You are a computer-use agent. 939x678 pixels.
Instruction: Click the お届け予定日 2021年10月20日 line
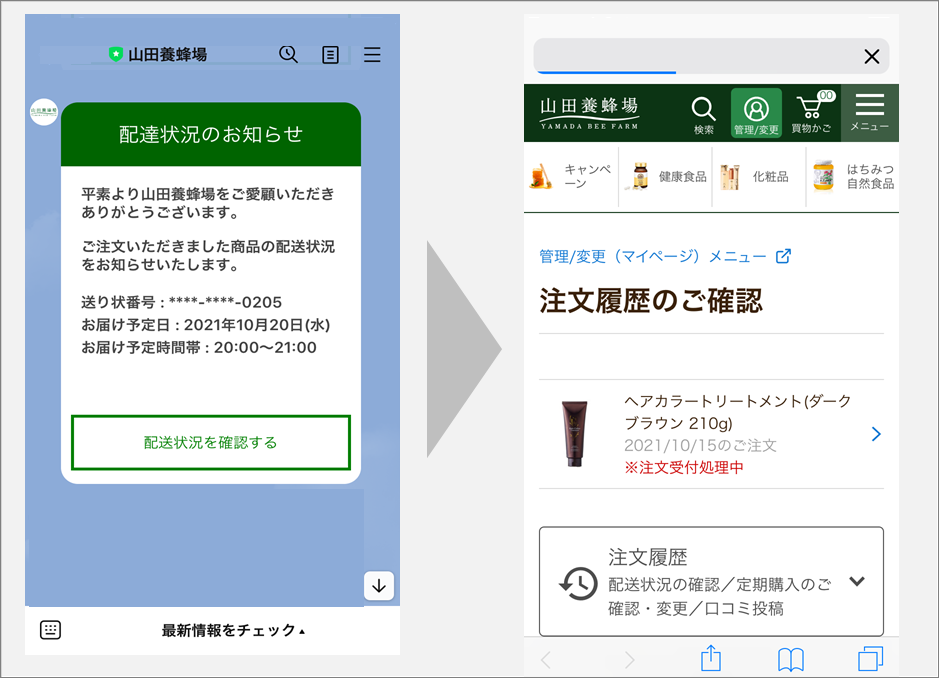205,325
